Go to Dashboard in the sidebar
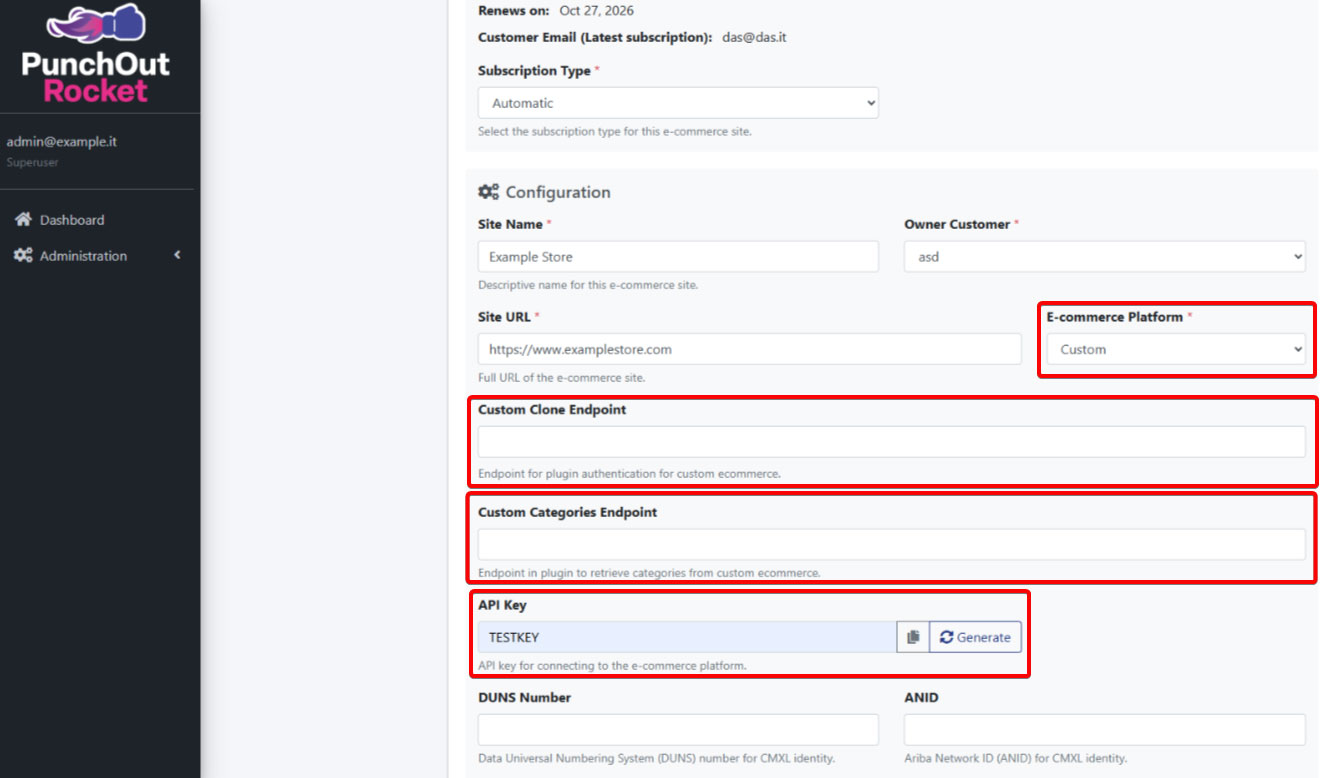Image resolution: width=1327 pixels, height=778 pixels. [72, 220]
